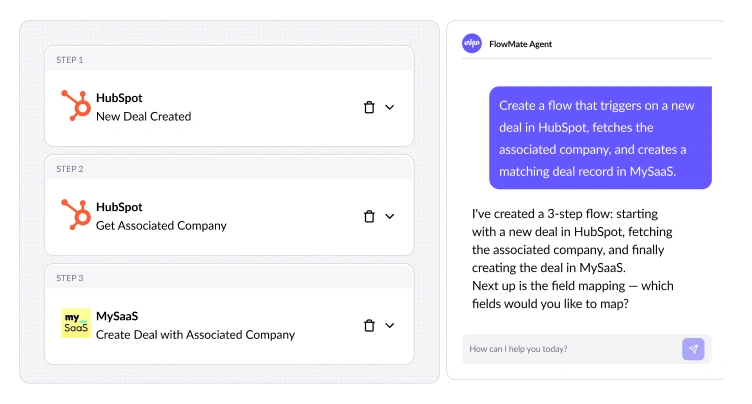Delete the Get Associated Company step
752x404 pixels.
369,216
